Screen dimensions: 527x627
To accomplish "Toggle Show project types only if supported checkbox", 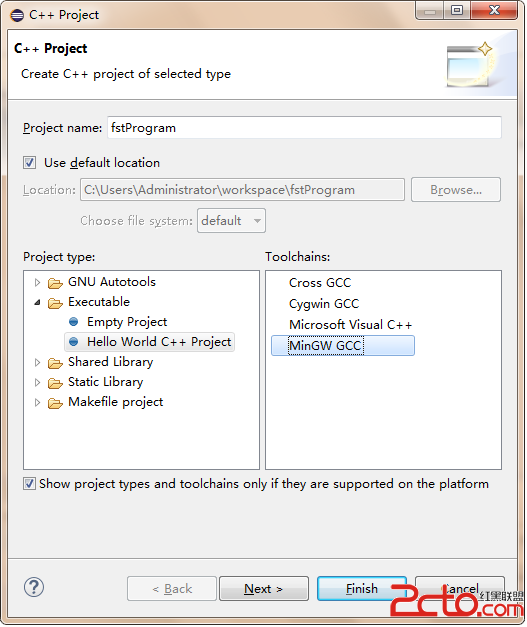I will point(29,484).
